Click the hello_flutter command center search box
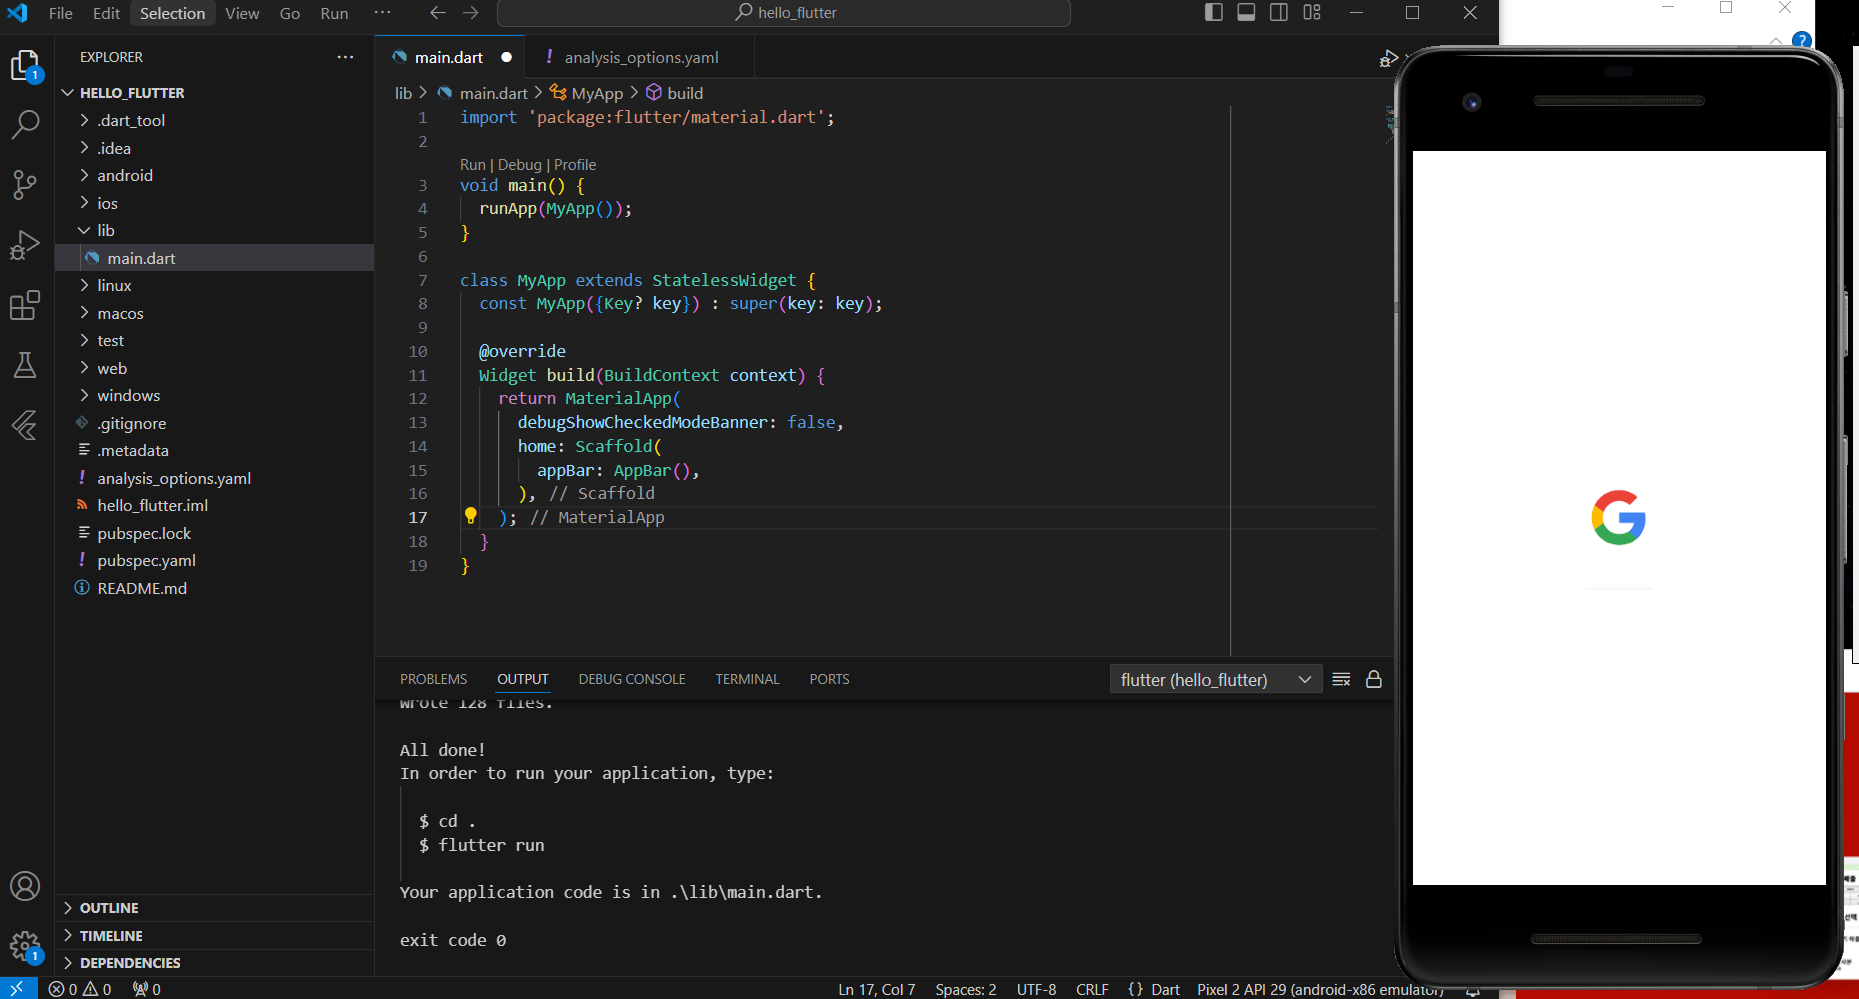 (784, 13)
